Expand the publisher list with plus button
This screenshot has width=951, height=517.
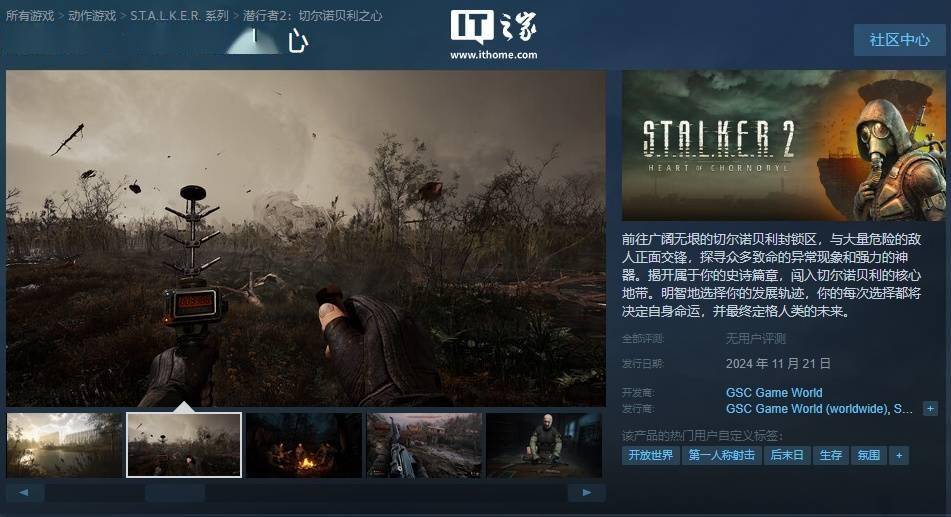(930, 409)
